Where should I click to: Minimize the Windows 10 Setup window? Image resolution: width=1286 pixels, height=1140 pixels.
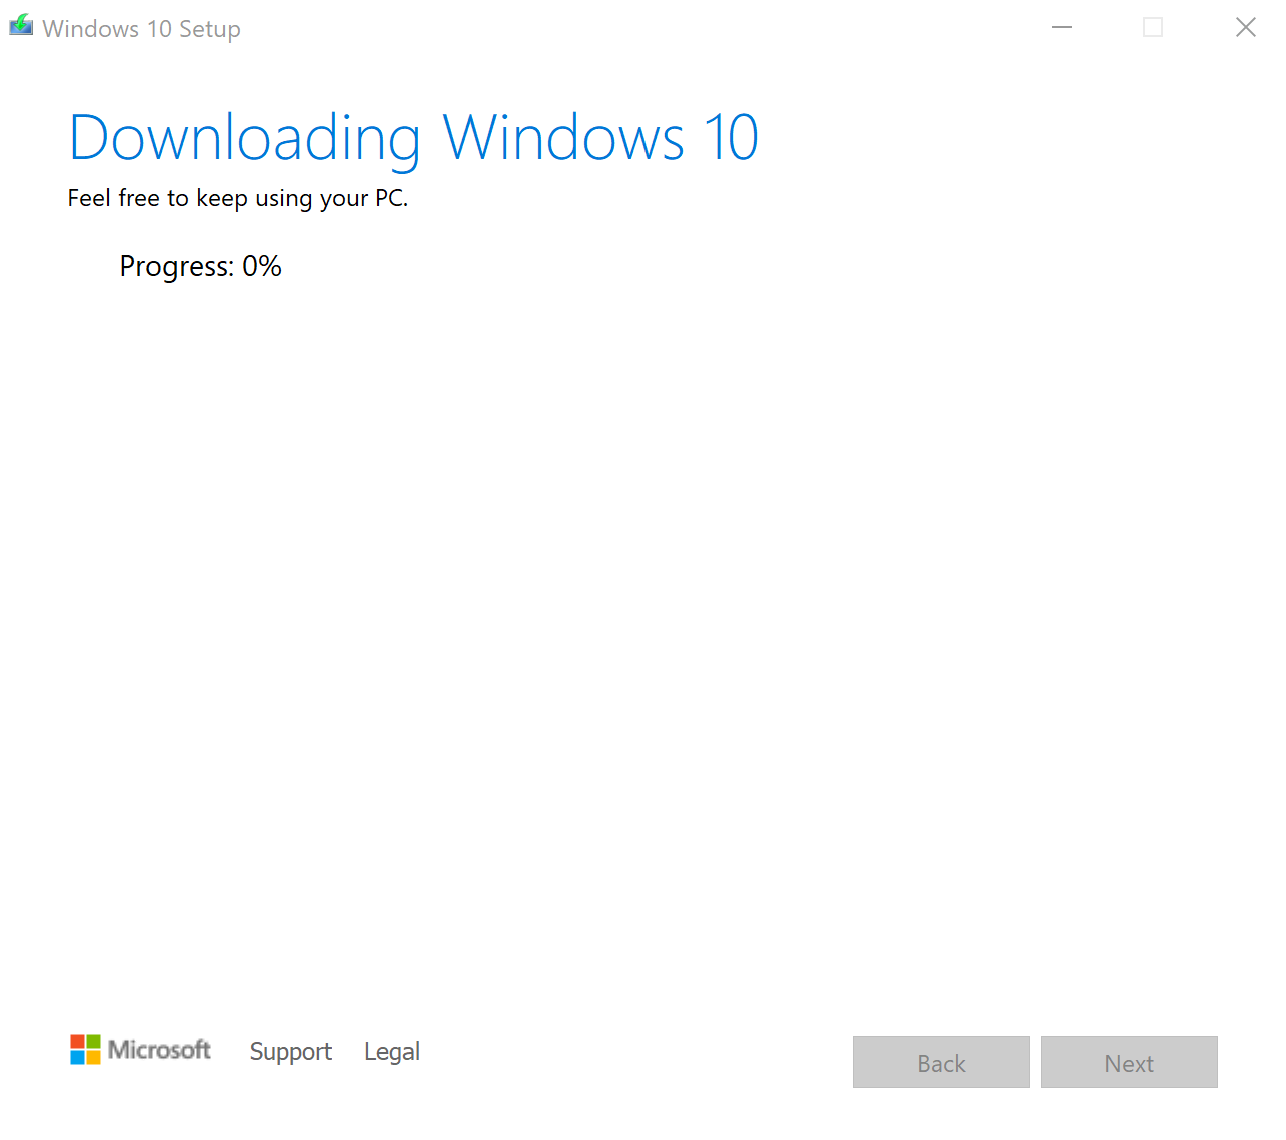click(x=1062, y=27)
